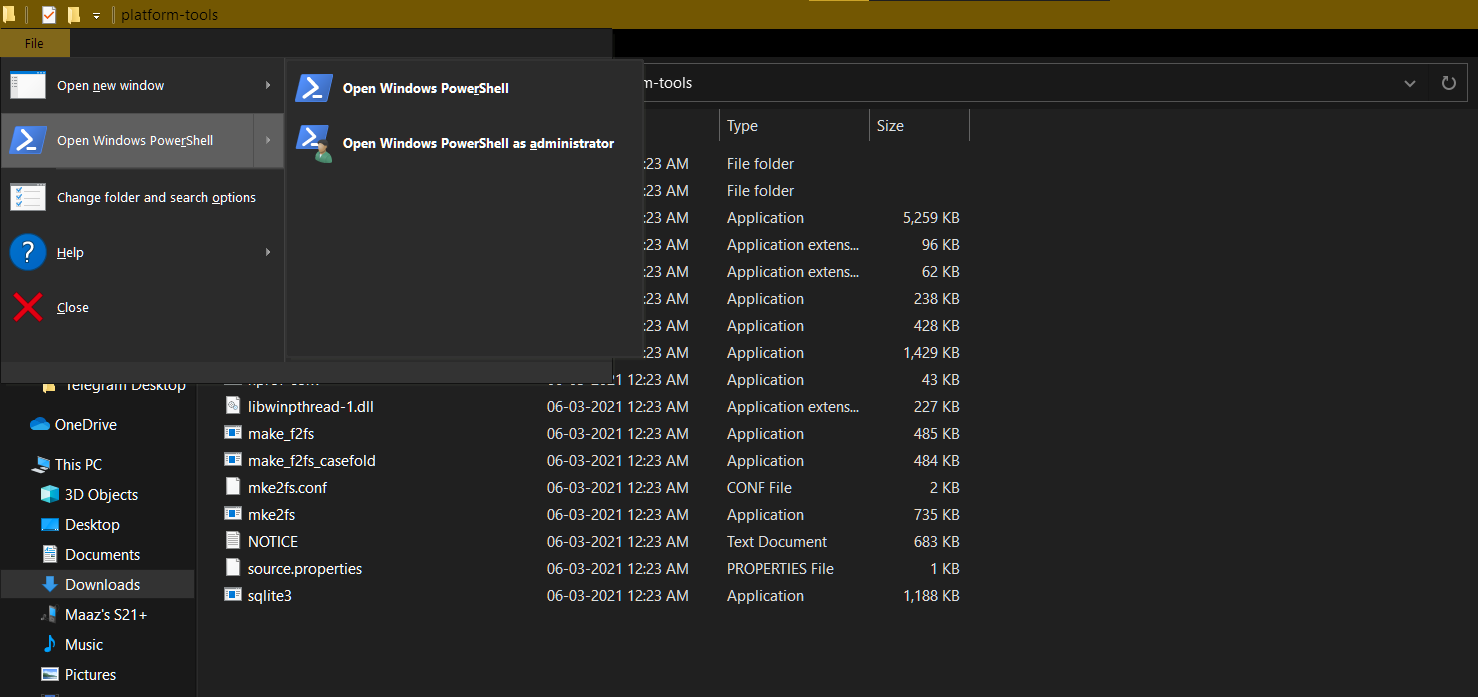The width and height of the screenshot is (1478, 697).
Task: Click the text document icon of NOTICE
Action: click(x=231, y=541)
